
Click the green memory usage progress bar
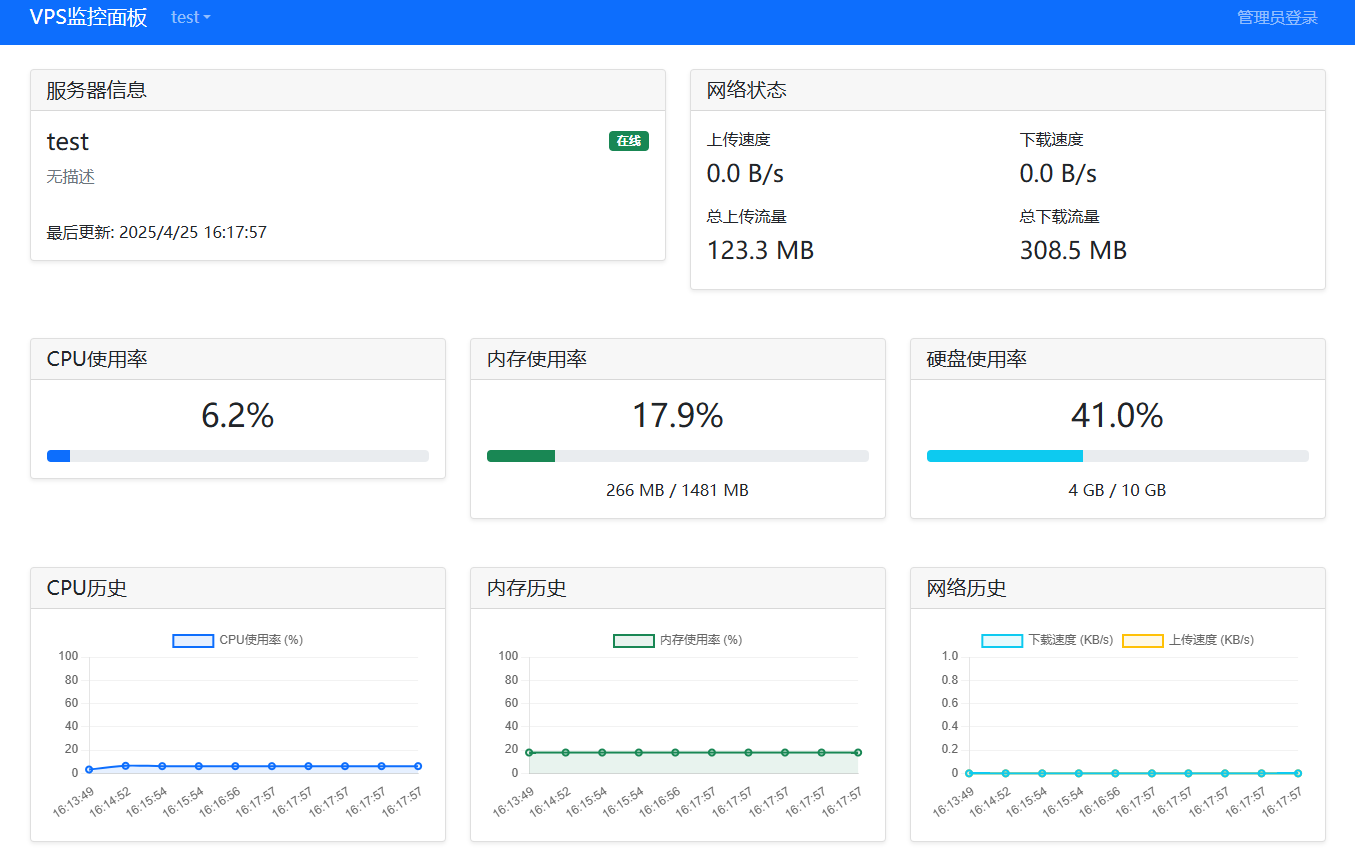click(521, 456)
